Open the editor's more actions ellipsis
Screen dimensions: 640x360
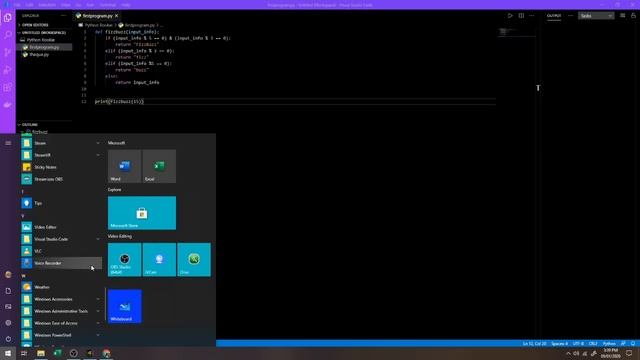click(x=531, y=16)
